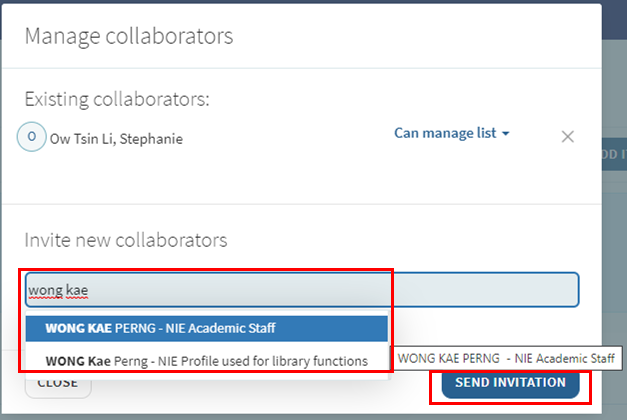Click the partially hidden button behind the dialog's right edge

pyautogui.click(x=614, y=153)
